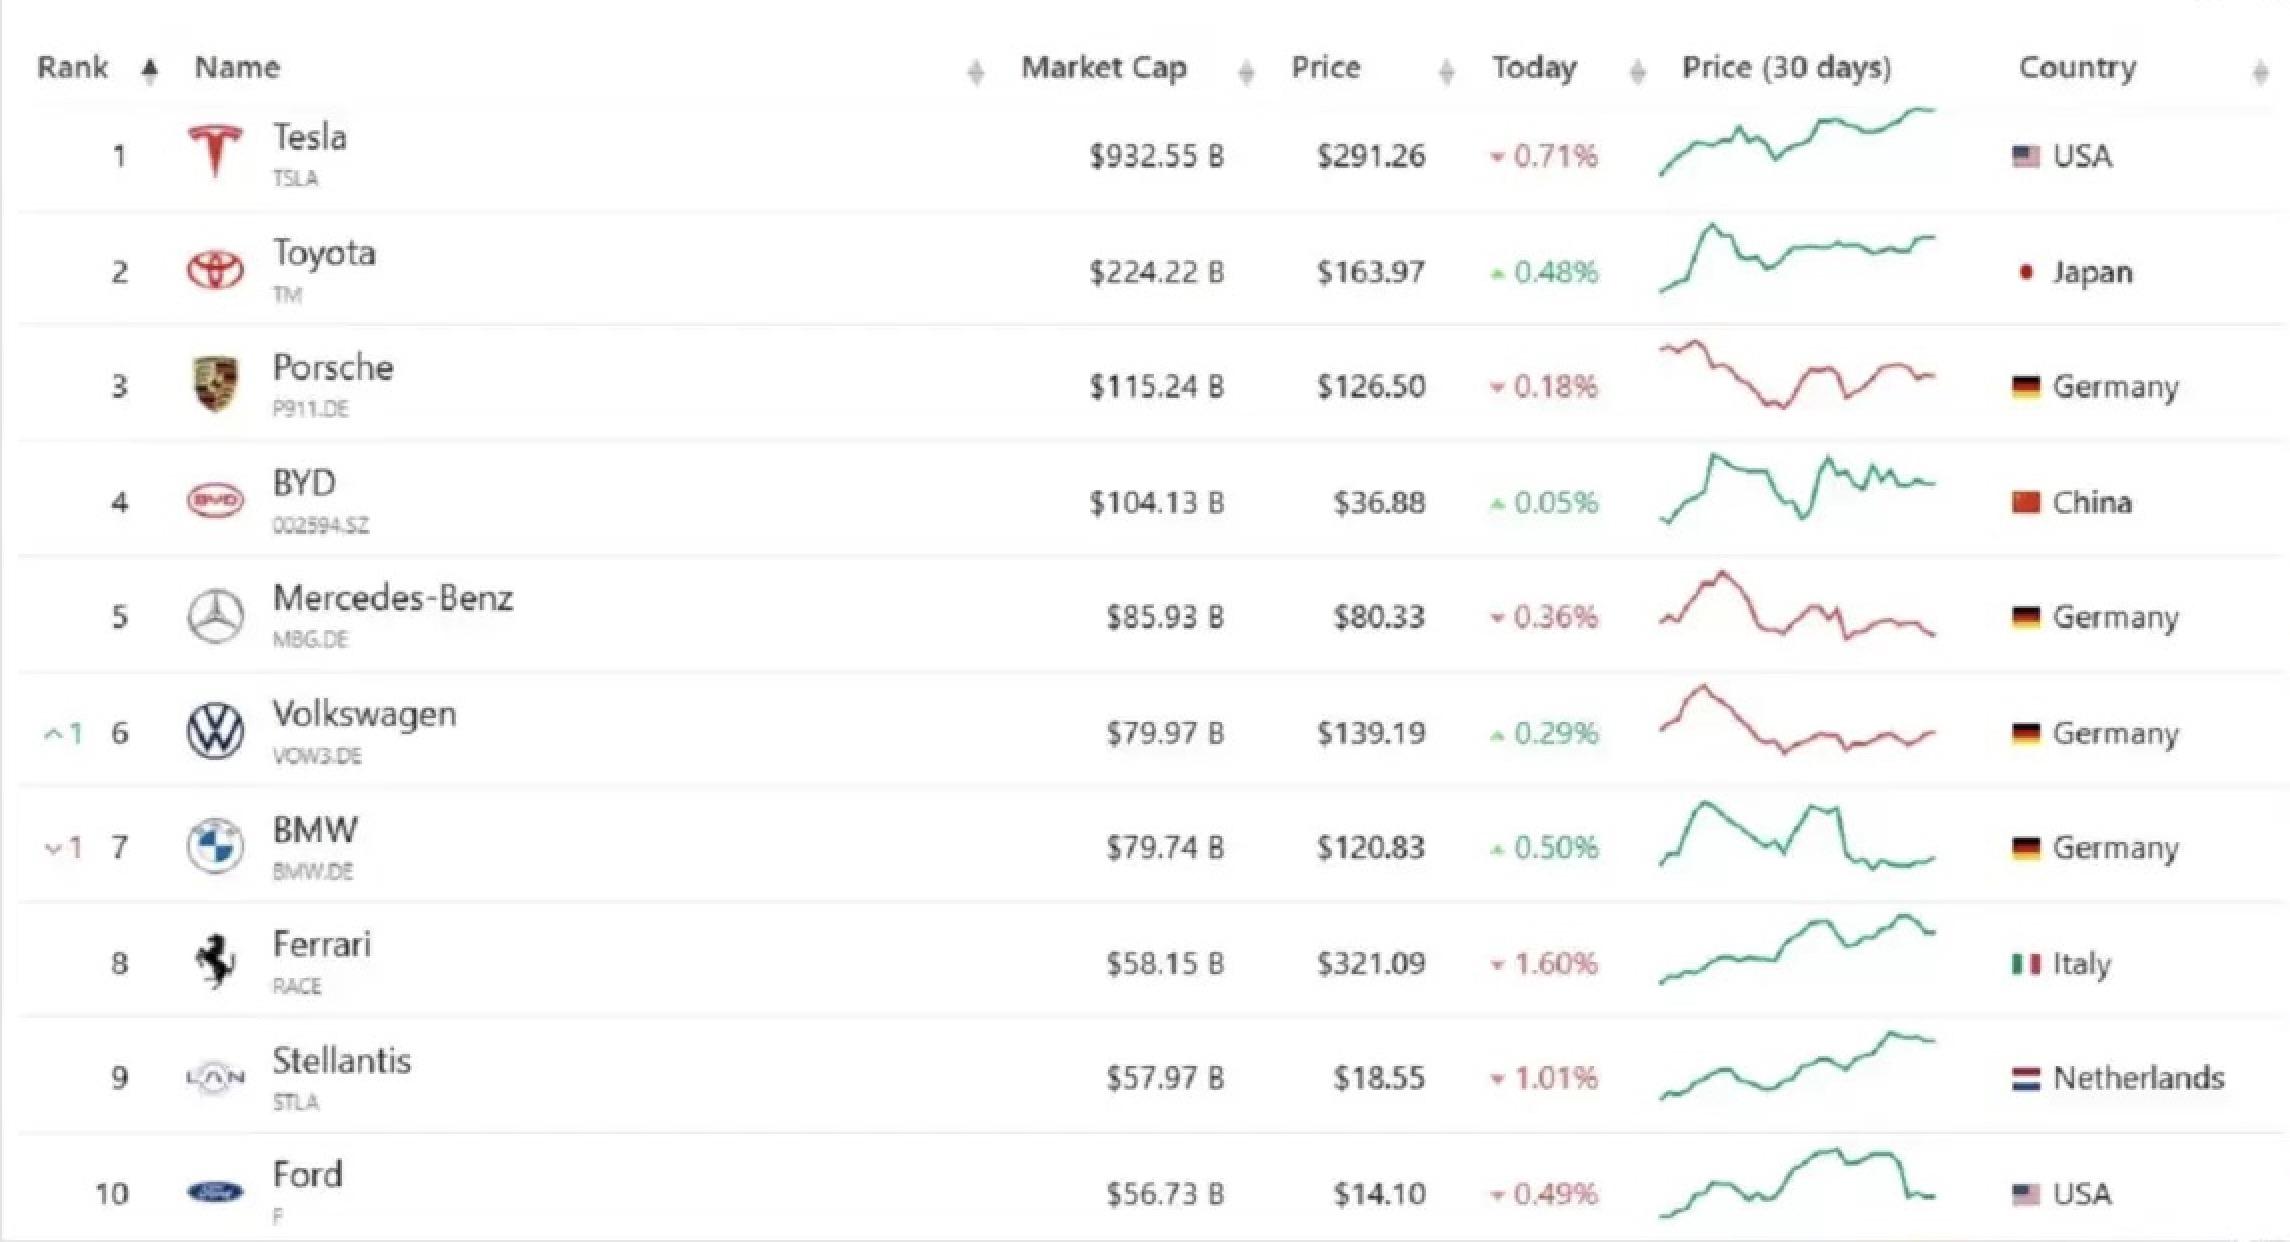Click the 0.05% daily change value
Screen dimensions: 2290x1242
(1556, 502)
